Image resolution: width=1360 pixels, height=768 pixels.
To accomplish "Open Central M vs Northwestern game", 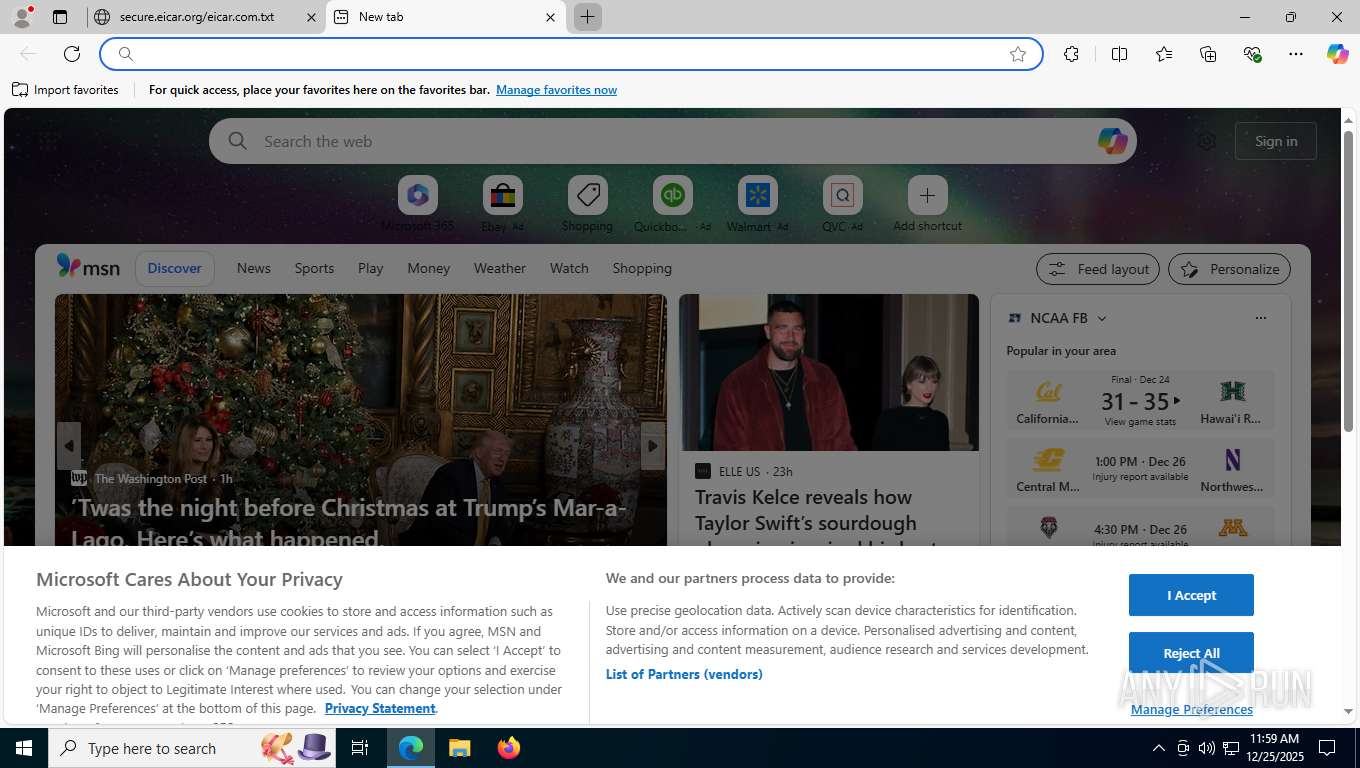I will click(1140, 468).
